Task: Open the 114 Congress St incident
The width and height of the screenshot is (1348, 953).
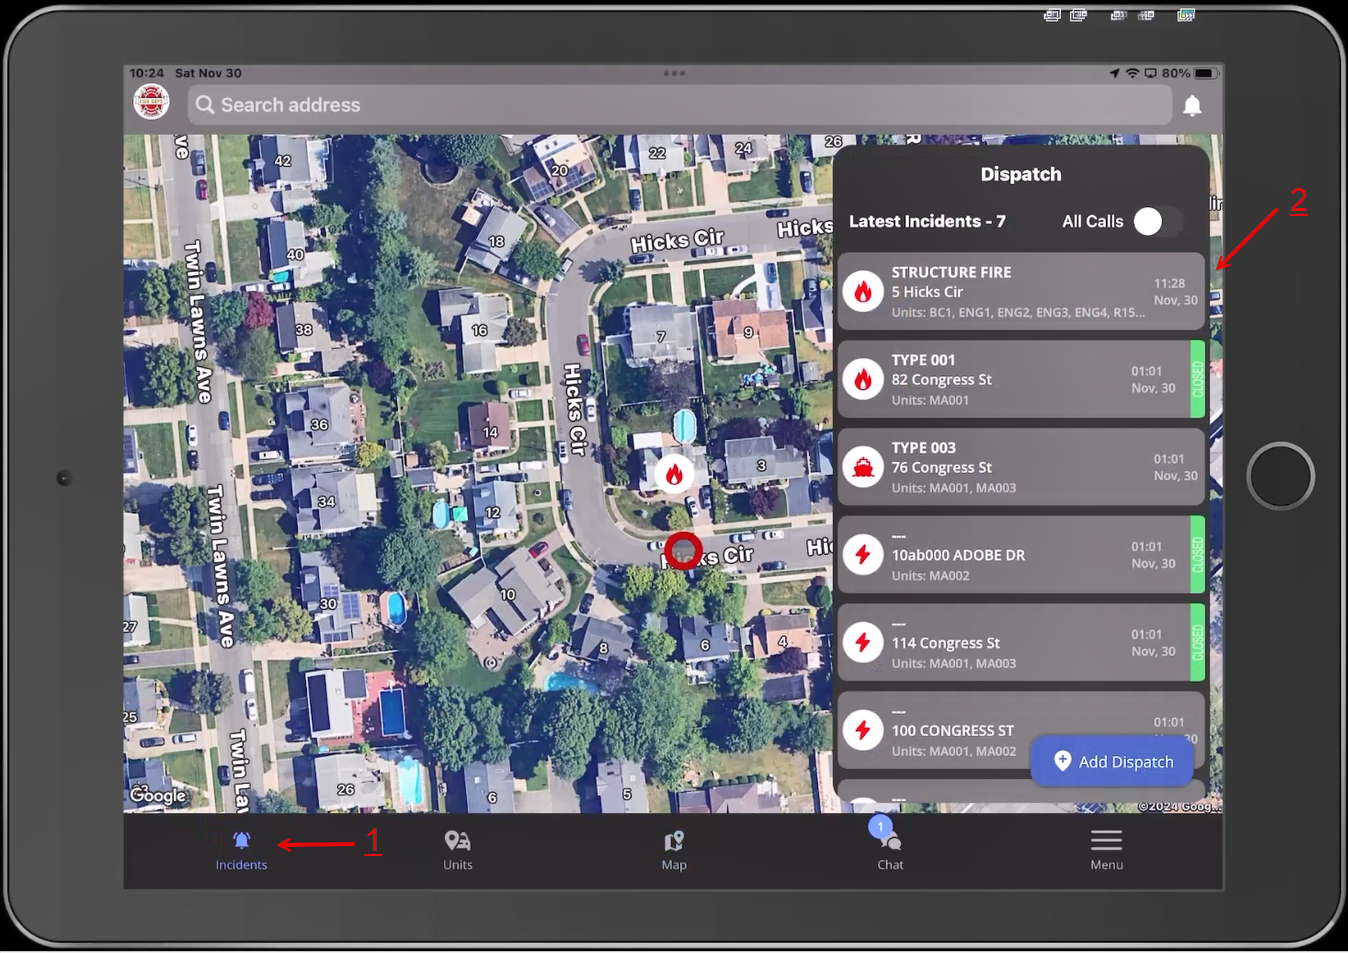Action: [1020, 643]
